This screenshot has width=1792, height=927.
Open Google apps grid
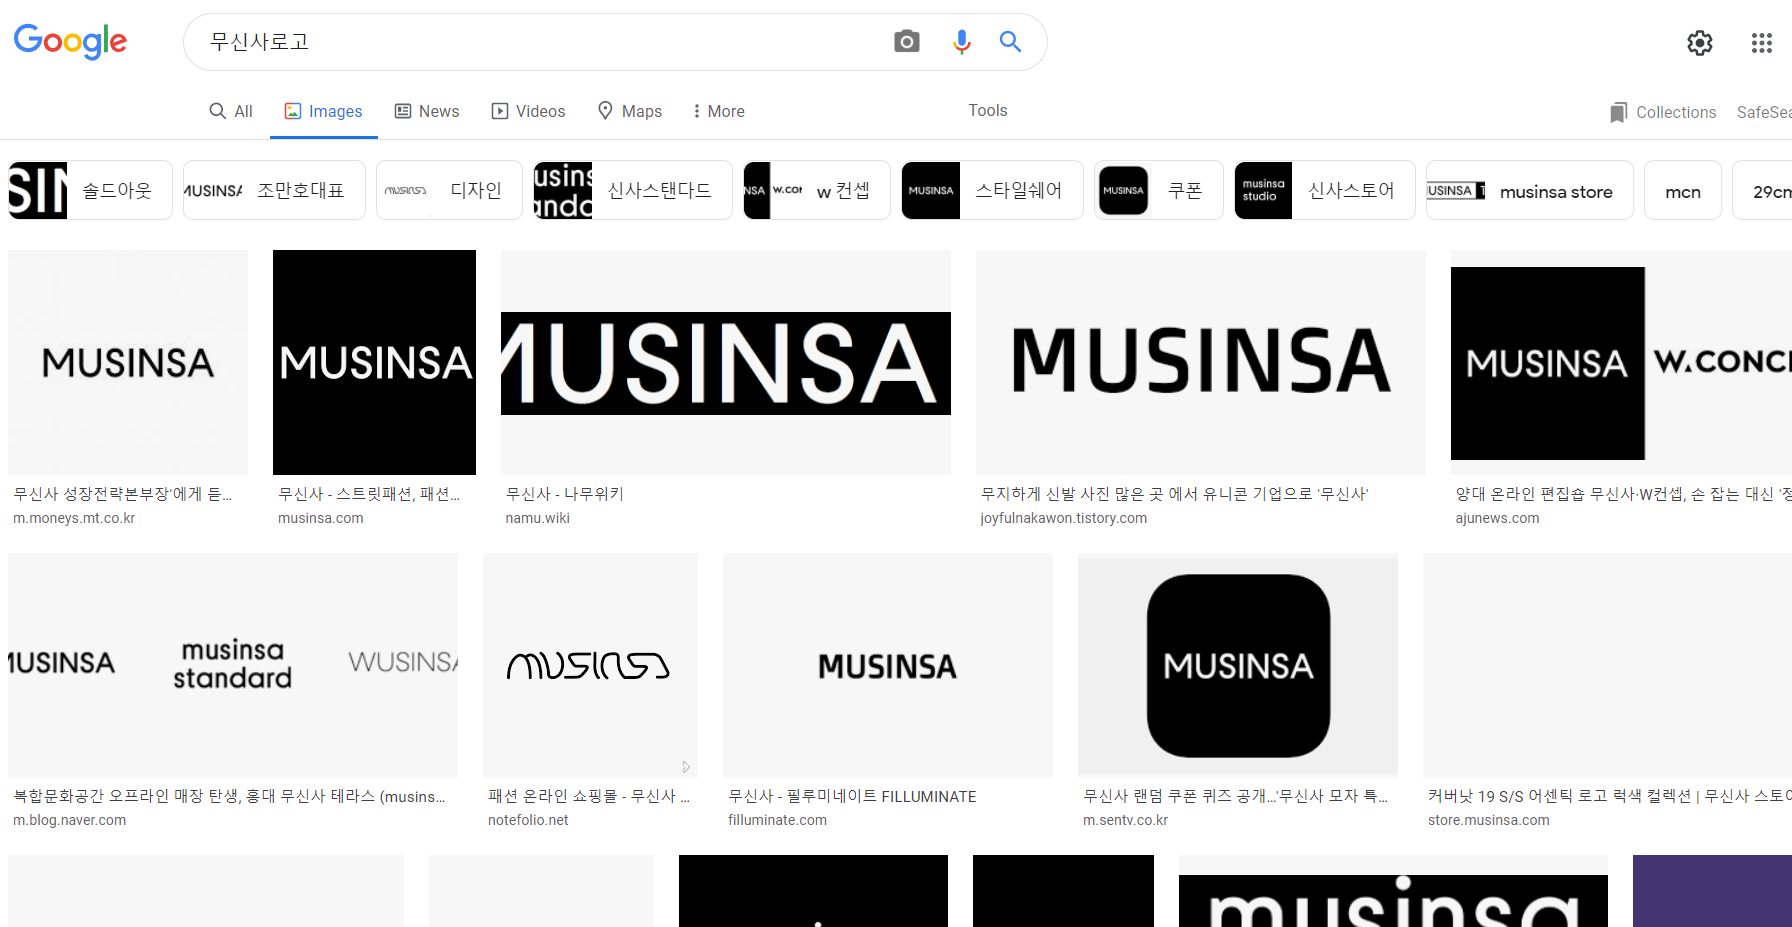click(x=1762, y=42)
